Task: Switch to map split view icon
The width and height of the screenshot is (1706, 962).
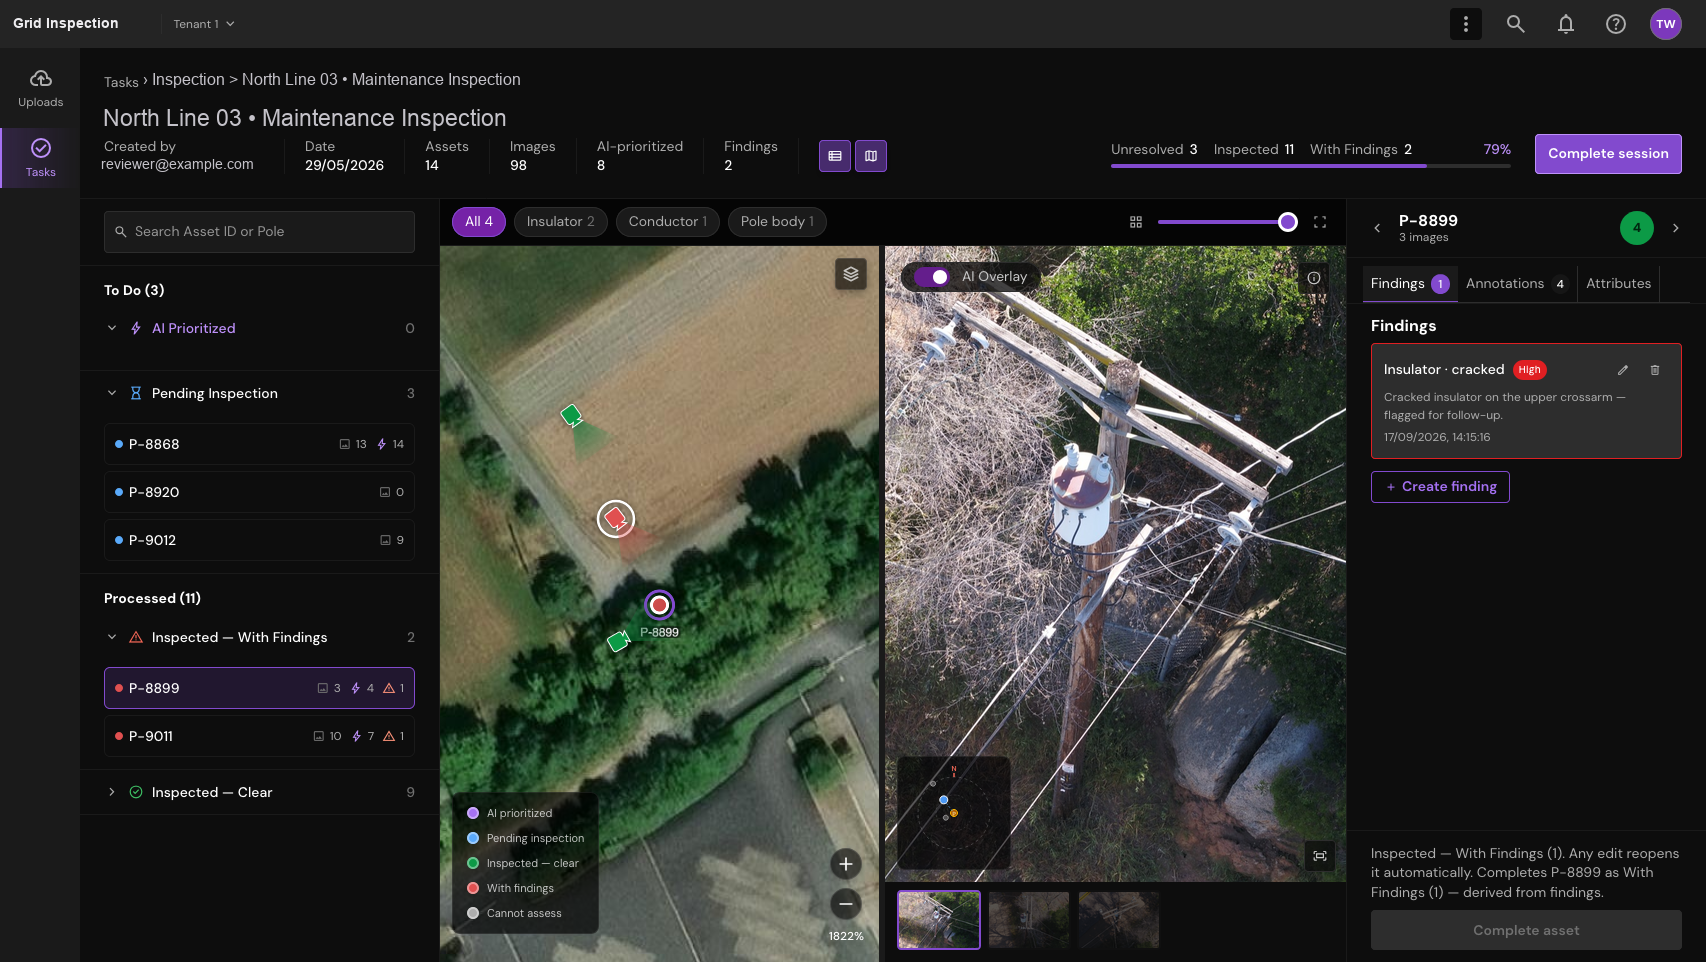Action: pyautogui.click(x=871, y=156)
